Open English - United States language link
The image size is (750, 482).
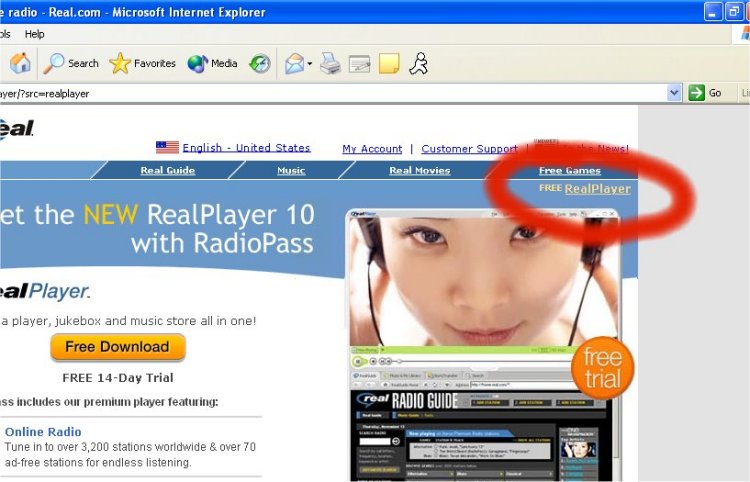pyautogui.click(x=246, y=148)
